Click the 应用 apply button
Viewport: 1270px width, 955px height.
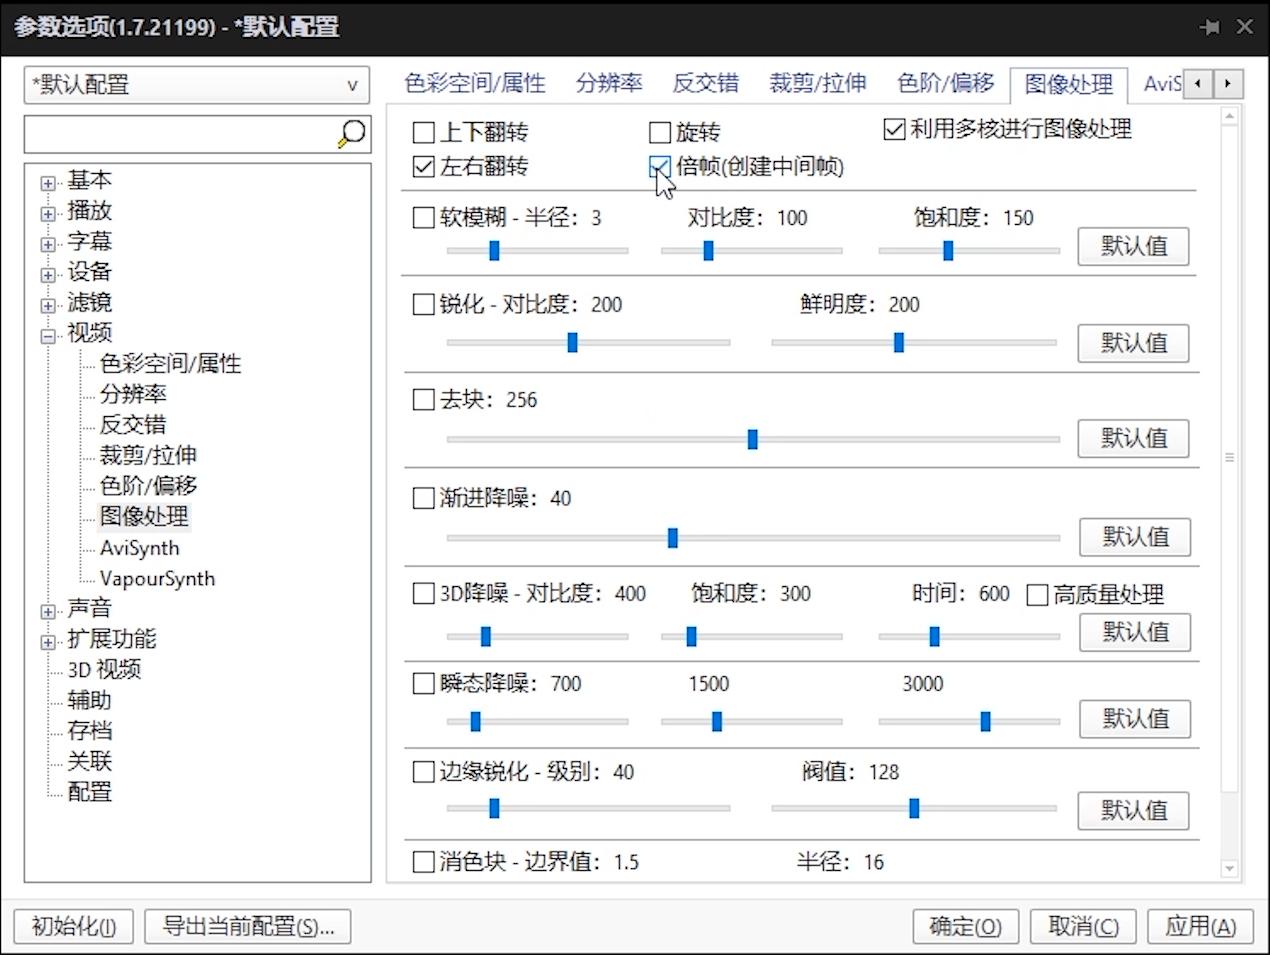pos(1200,926)
